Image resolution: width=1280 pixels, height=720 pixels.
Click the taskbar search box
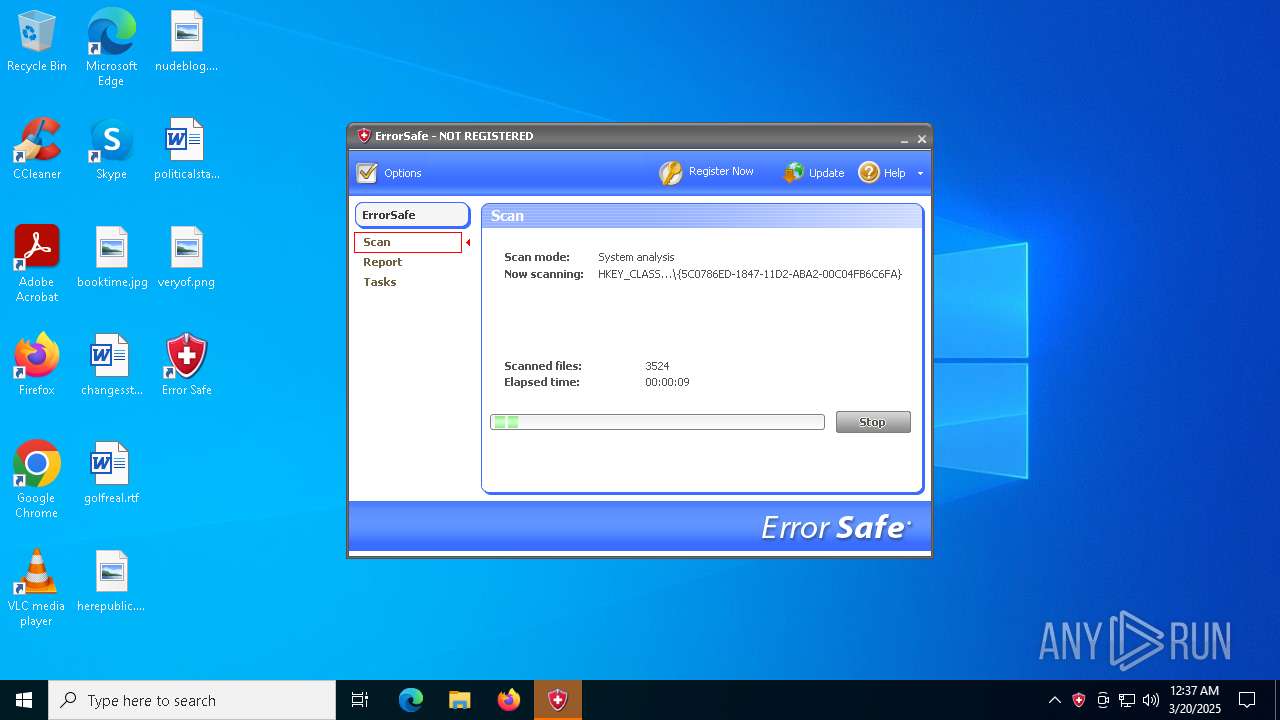192,700
